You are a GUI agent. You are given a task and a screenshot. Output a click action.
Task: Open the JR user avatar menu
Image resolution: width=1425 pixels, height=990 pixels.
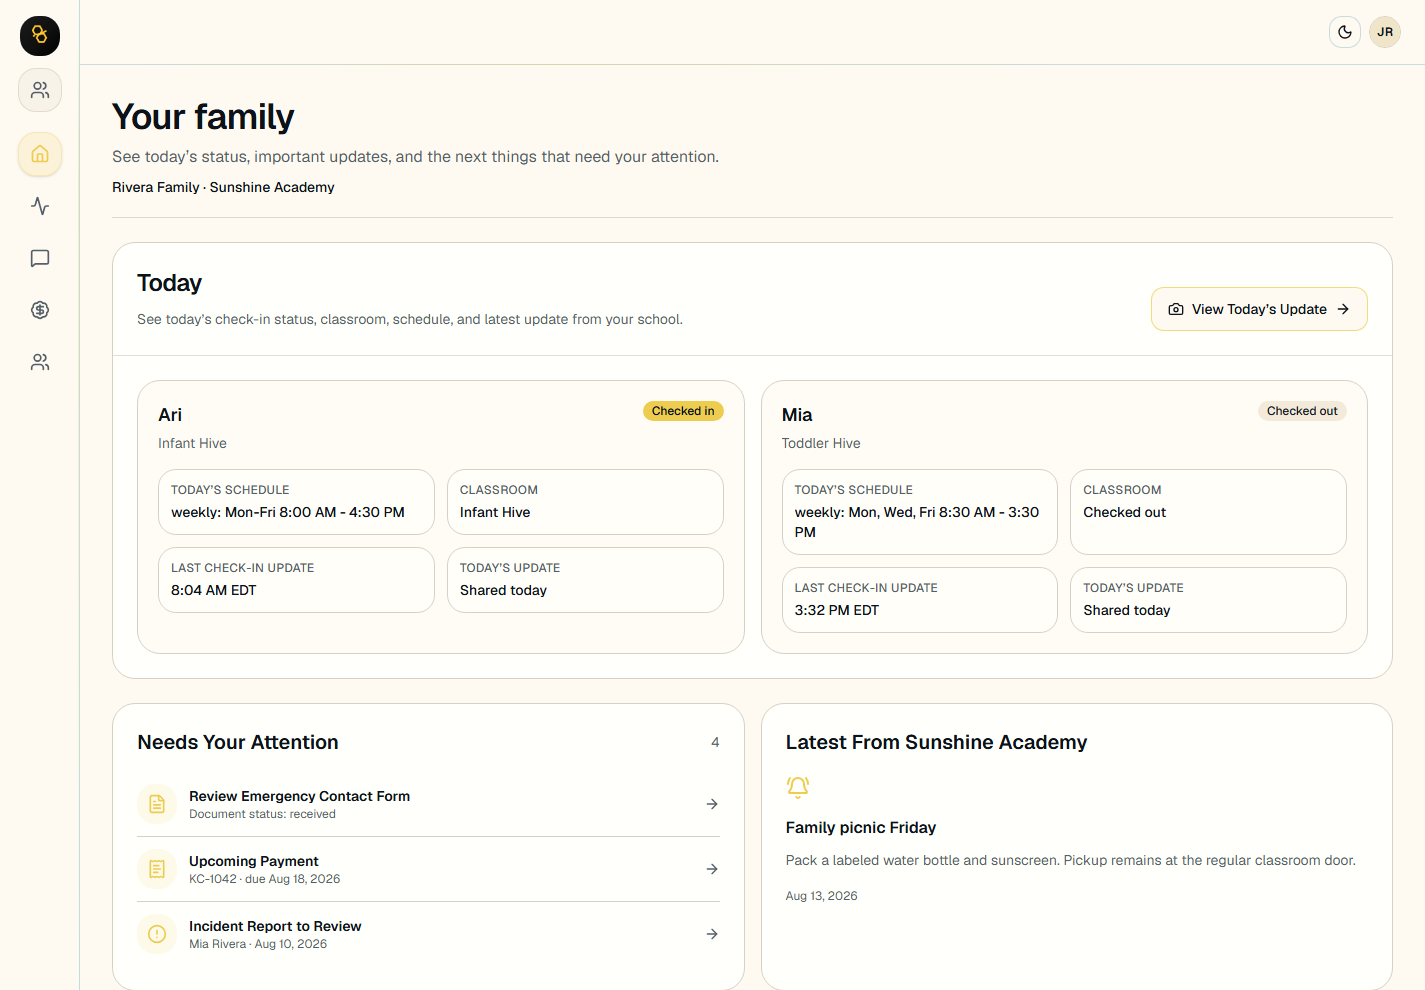point(1385,32)
